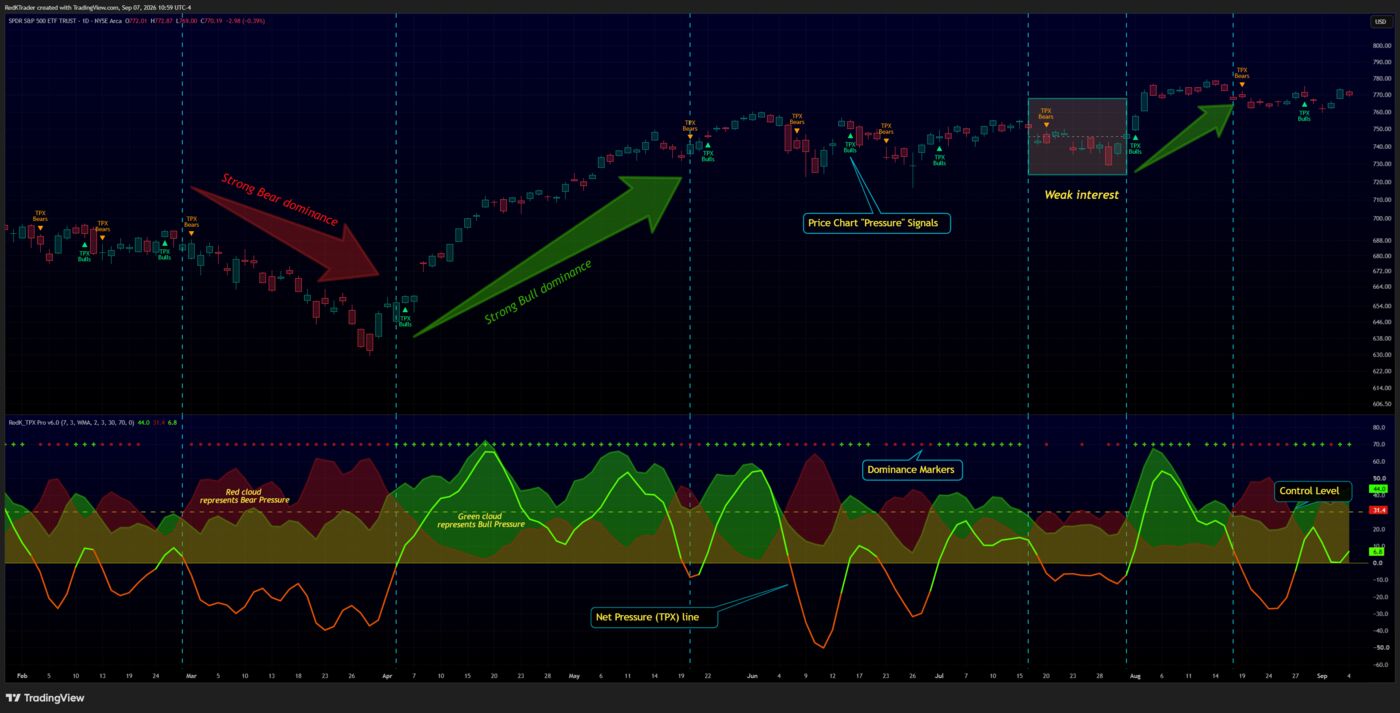
Task: Open the USD currency selector
Action: (1380, 21)
